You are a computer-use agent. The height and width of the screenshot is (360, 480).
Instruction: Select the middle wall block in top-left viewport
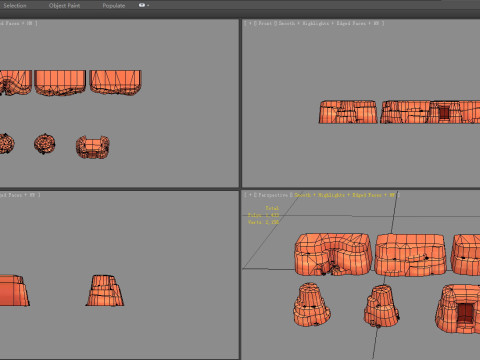coord(60,83)
